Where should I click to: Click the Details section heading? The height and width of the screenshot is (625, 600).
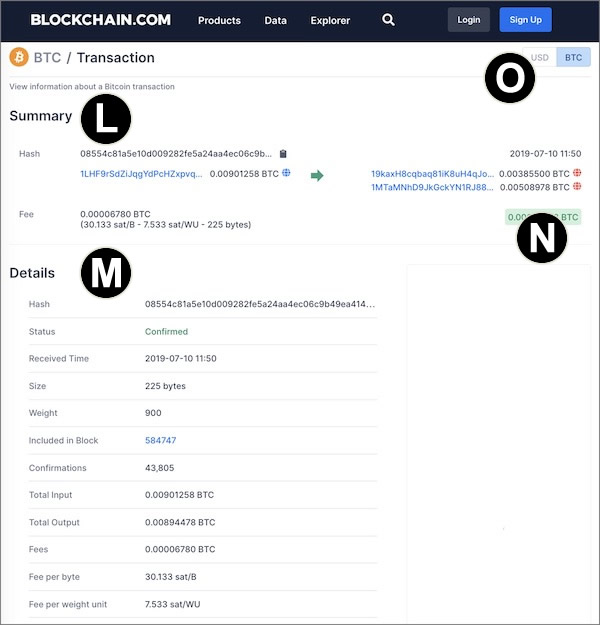pyautogui.click(x=32, y=273)
